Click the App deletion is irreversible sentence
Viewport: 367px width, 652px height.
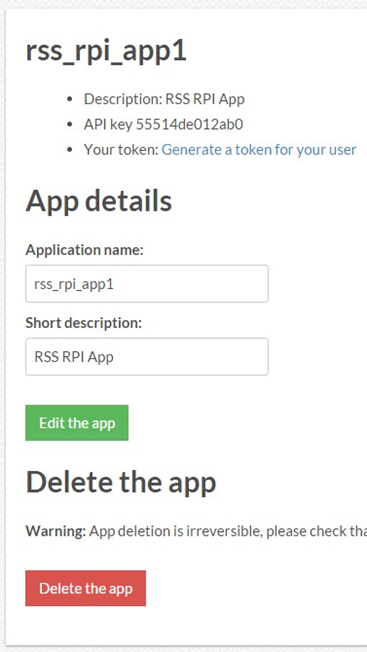228,531
